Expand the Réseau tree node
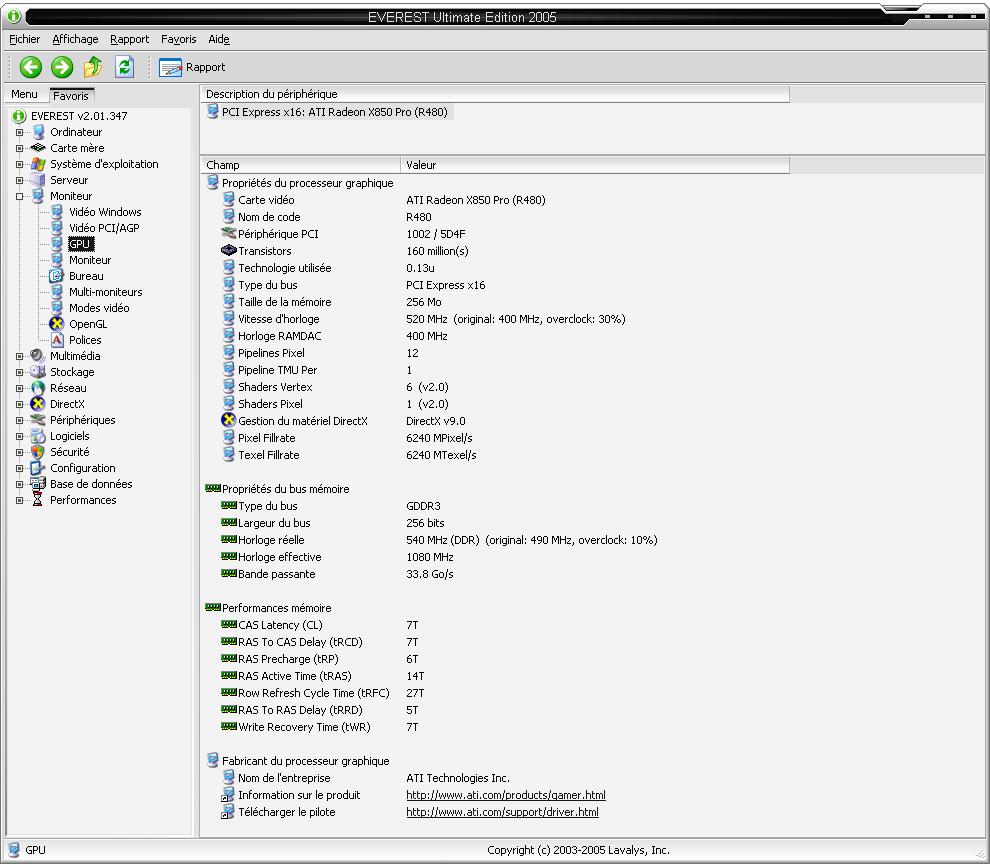 (20, 388)
